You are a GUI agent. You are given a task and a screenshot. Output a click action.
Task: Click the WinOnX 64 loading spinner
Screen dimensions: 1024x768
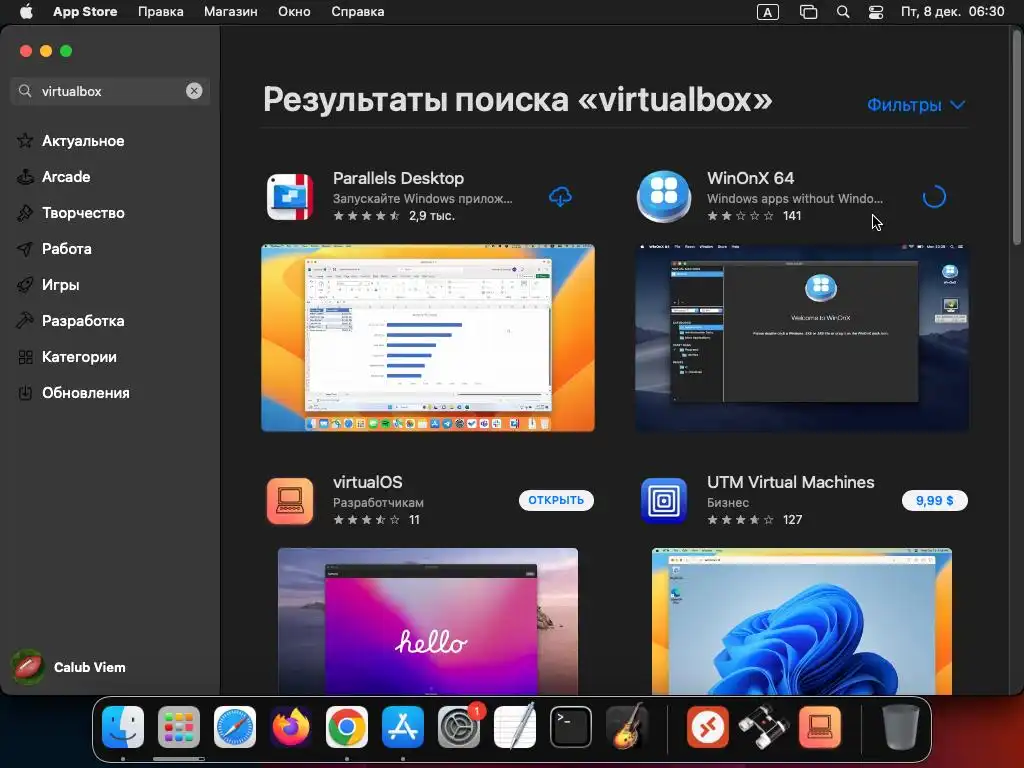tap(934, 197)
